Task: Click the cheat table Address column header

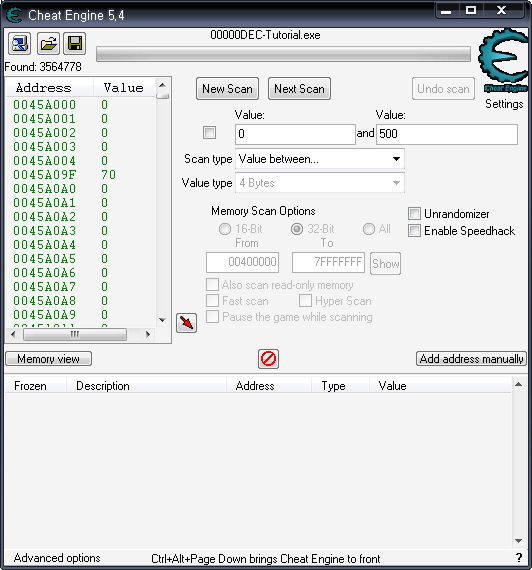Action: [x=269, y=385]
